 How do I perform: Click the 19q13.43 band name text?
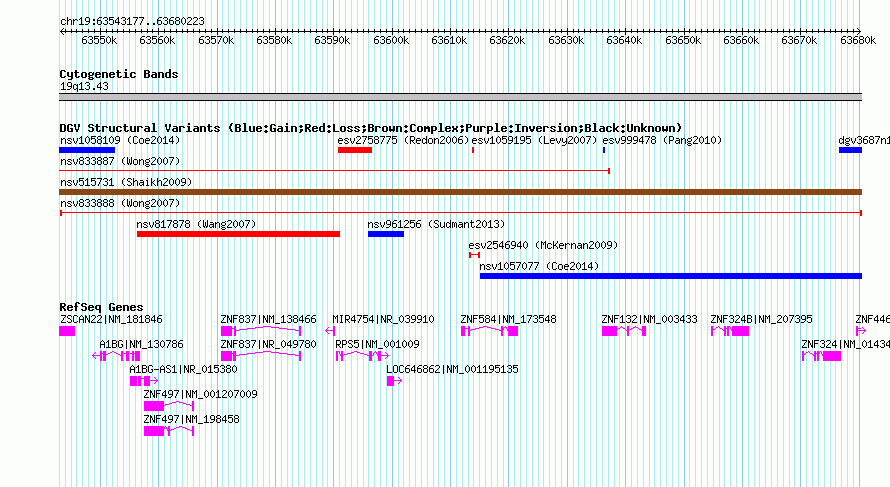pos(84,86)
